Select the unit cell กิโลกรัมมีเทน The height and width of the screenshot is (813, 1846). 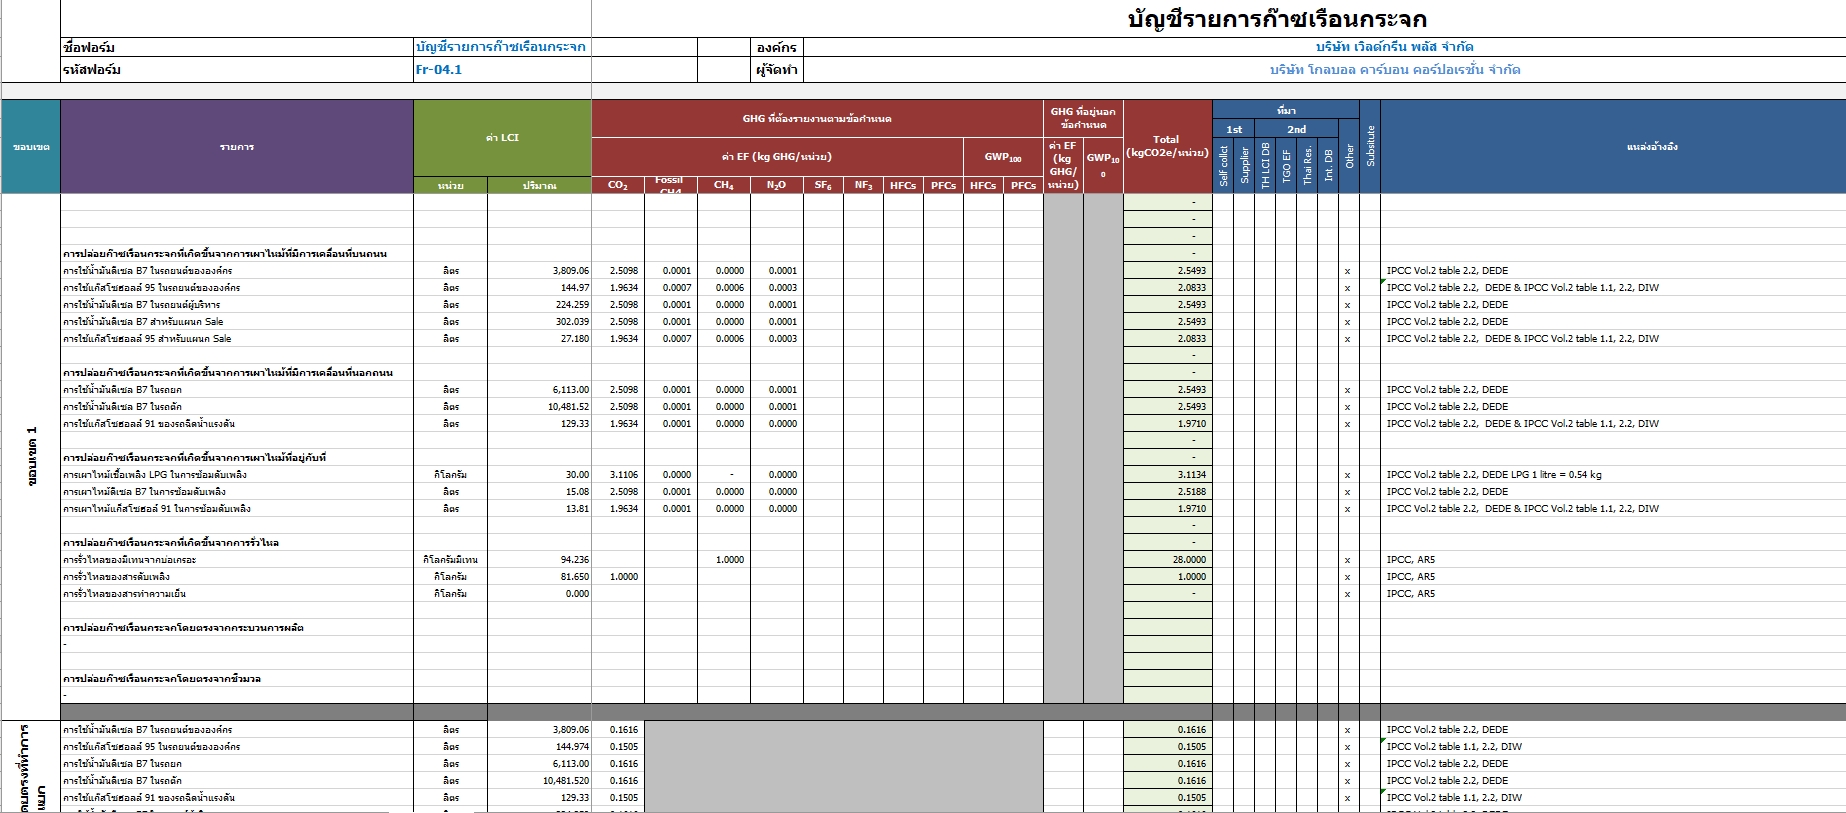click(450, 560)
